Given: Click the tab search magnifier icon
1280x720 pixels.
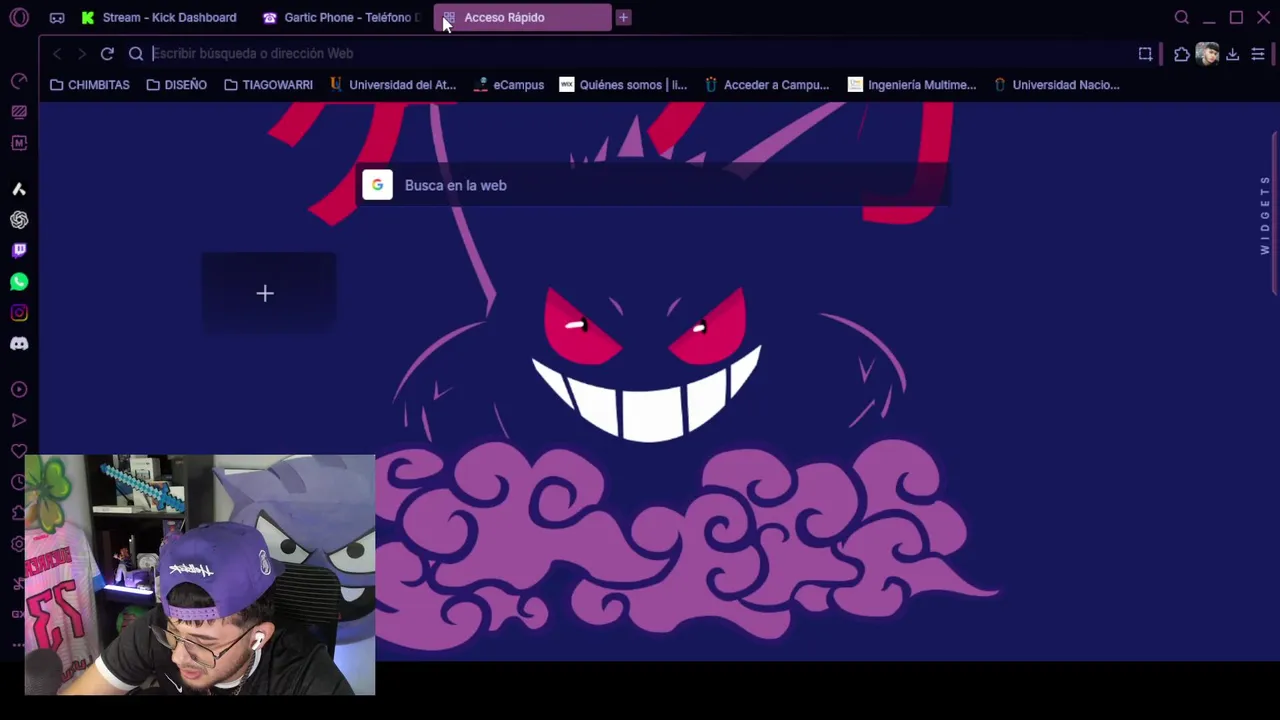Looking at the screenshot, I should click(1182, 17).
